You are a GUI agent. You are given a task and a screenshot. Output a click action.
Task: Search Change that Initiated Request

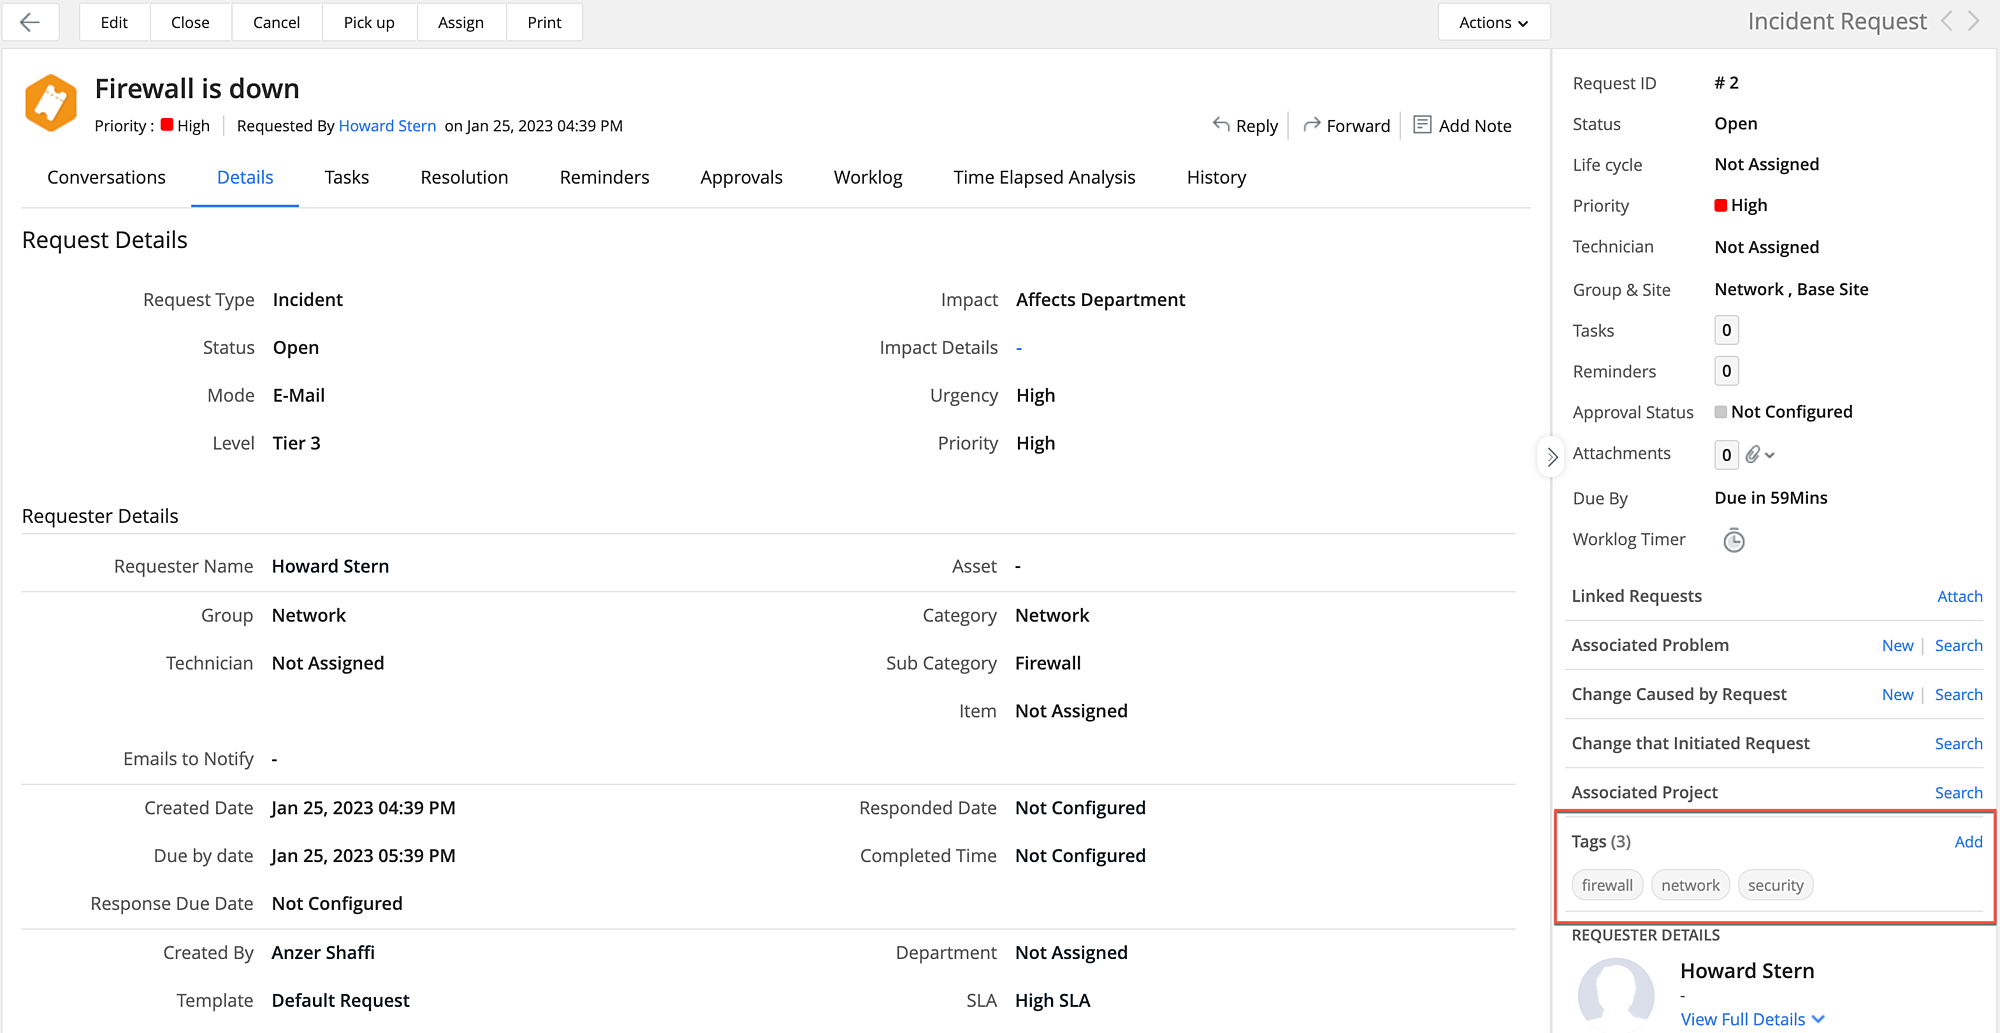1959,743
